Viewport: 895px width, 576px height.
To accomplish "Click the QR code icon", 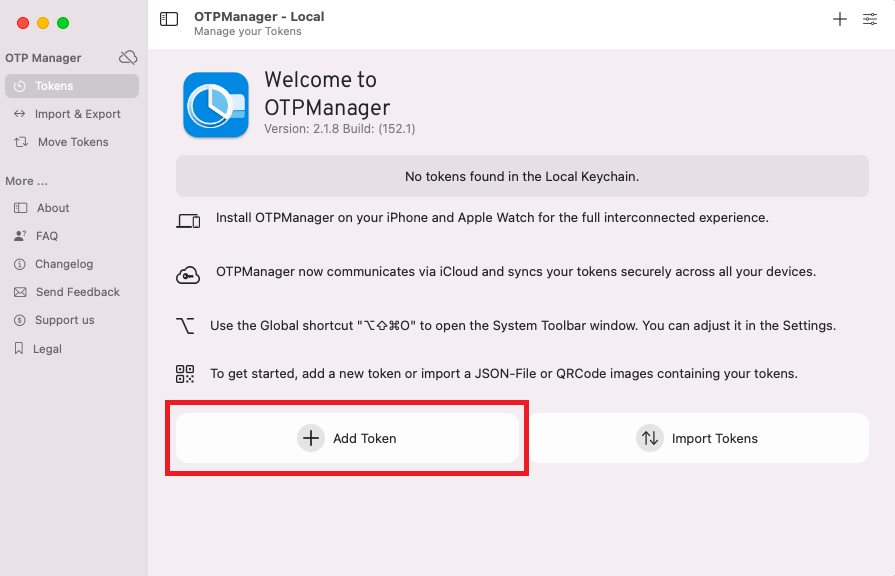I will pos(185,374).
